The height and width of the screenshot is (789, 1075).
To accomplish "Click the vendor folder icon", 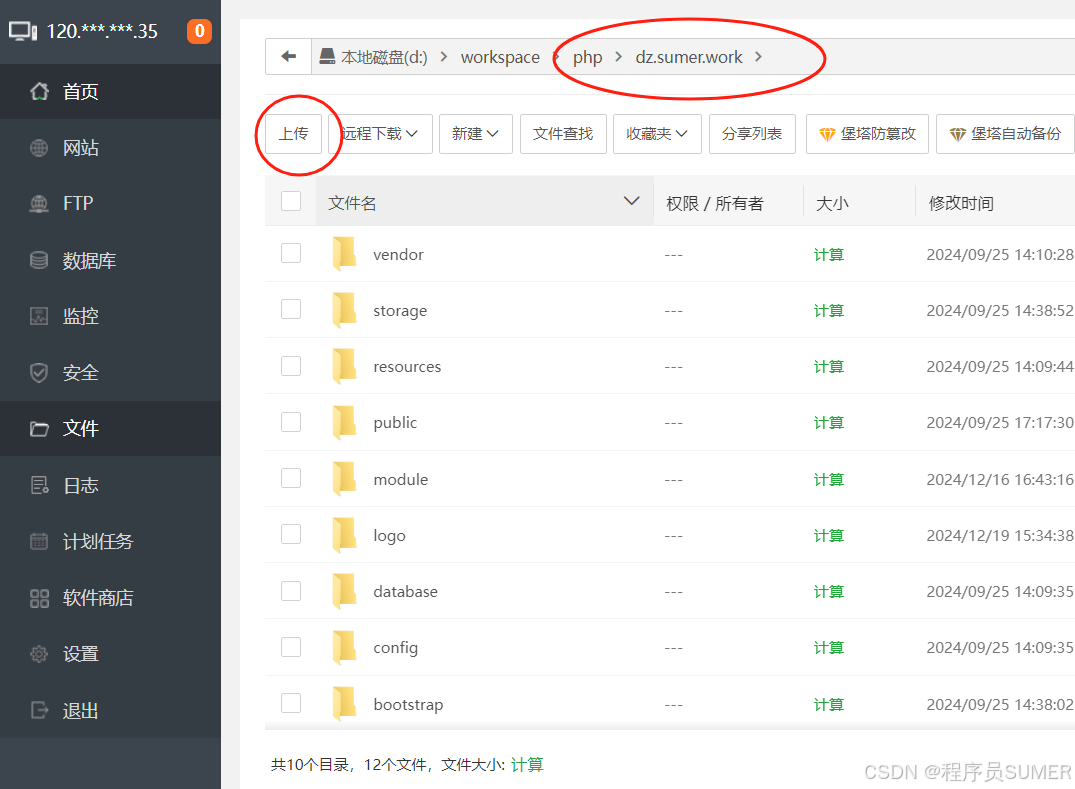I will (344, 254).
